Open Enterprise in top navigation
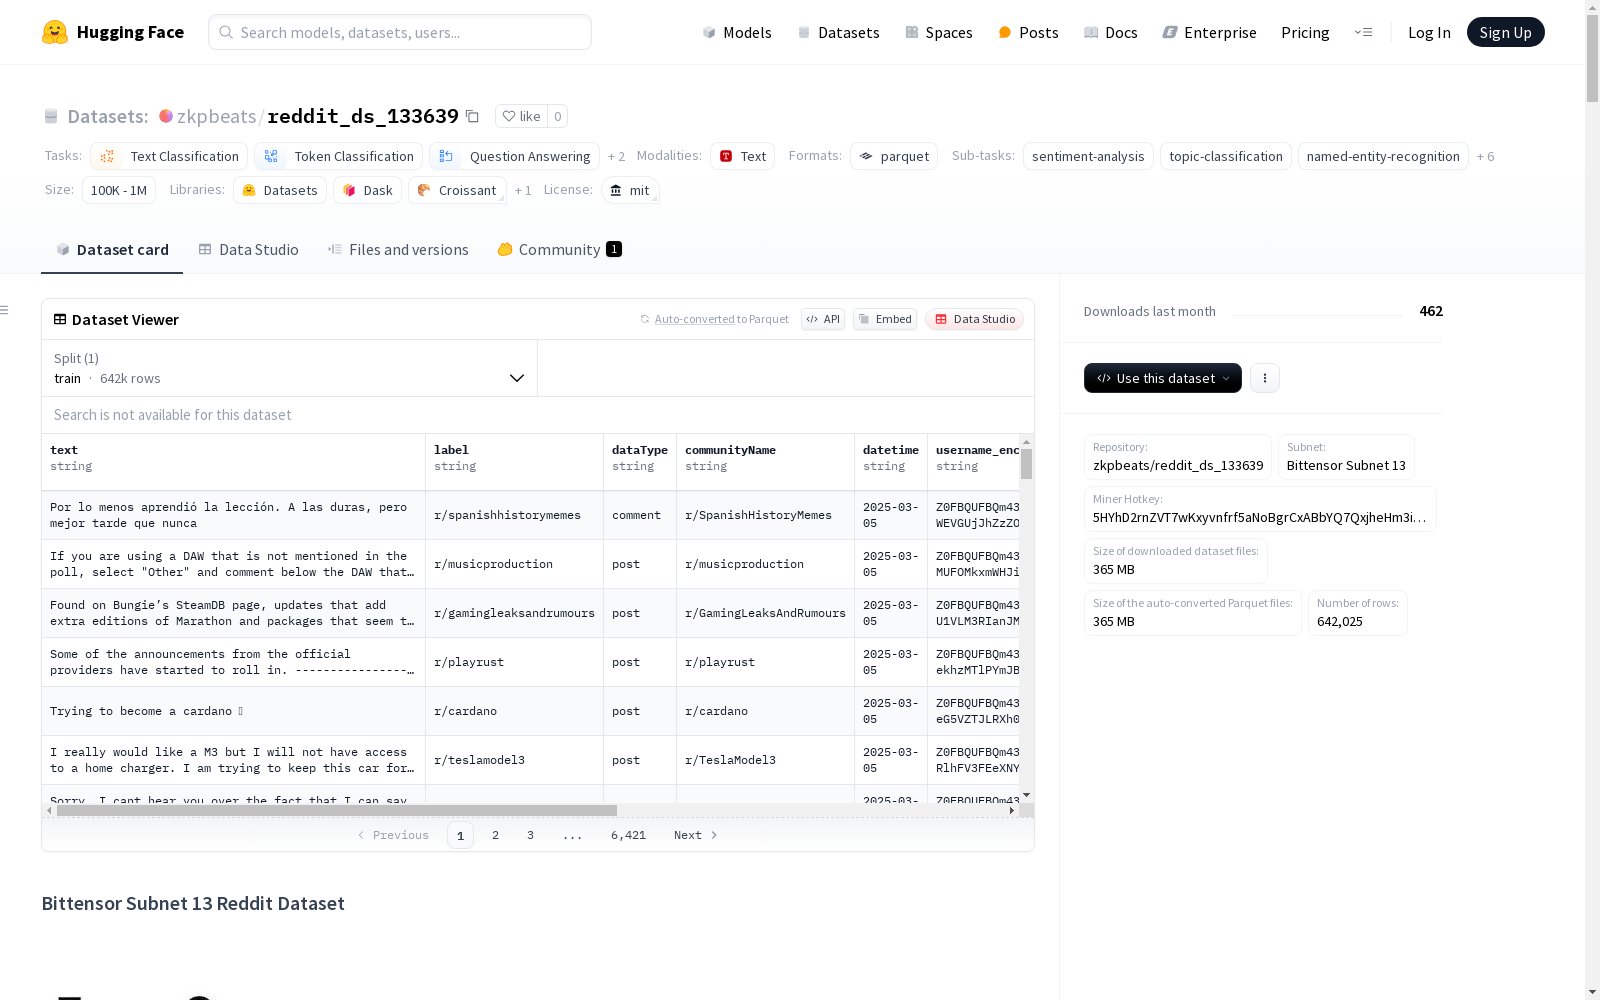1600x1000 pixels. click(x=1209, y=32)
